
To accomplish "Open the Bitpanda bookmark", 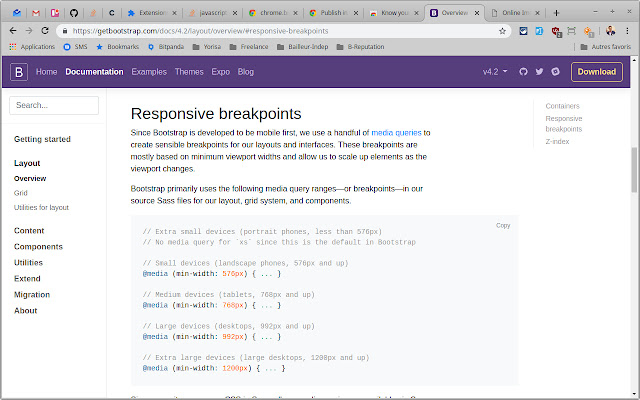I will tap(166, 47).
